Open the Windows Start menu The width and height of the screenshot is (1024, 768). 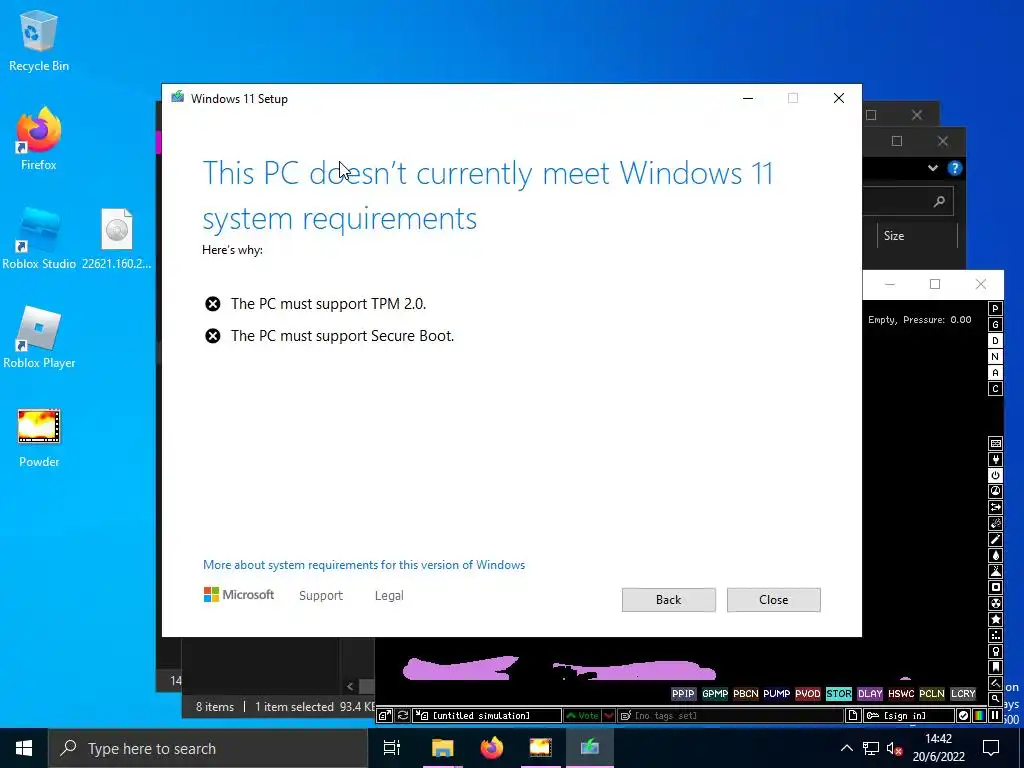pos(24,748)
